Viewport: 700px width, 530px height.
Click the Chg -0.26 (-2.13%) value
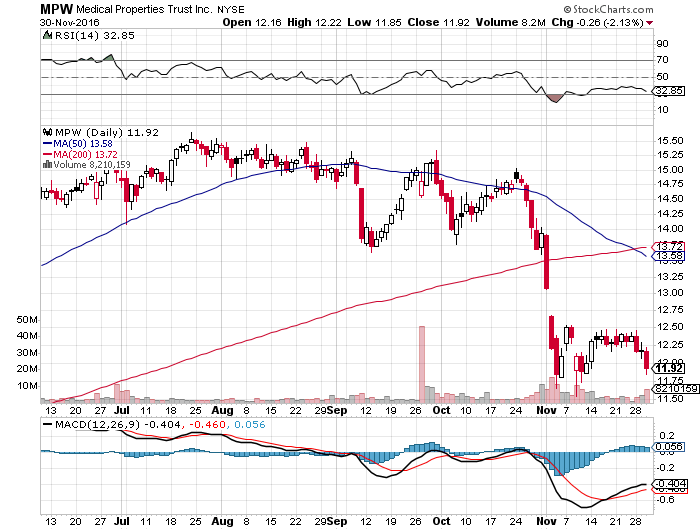[x=597, y=22]
